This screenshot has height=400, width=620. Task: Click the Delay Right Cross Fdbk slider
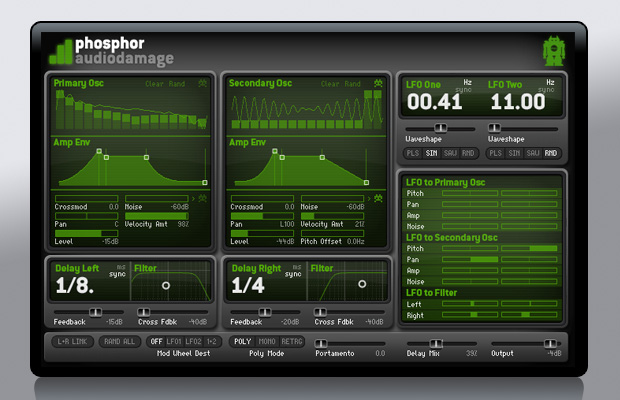349,312
